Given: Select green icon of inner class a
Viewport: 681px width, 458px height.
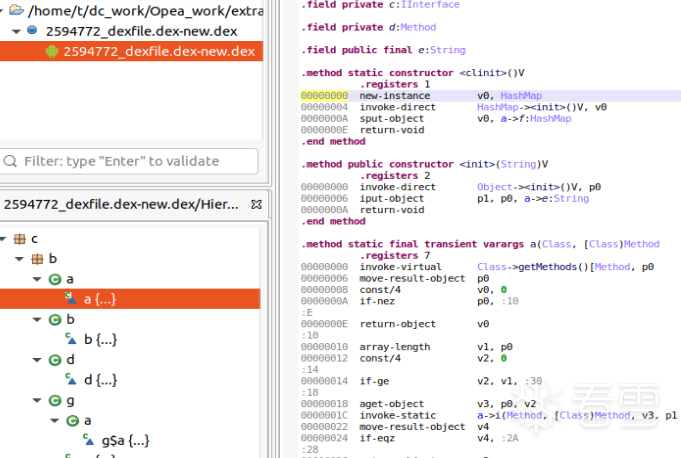Looking at the screenshot, I should [72, 421].
